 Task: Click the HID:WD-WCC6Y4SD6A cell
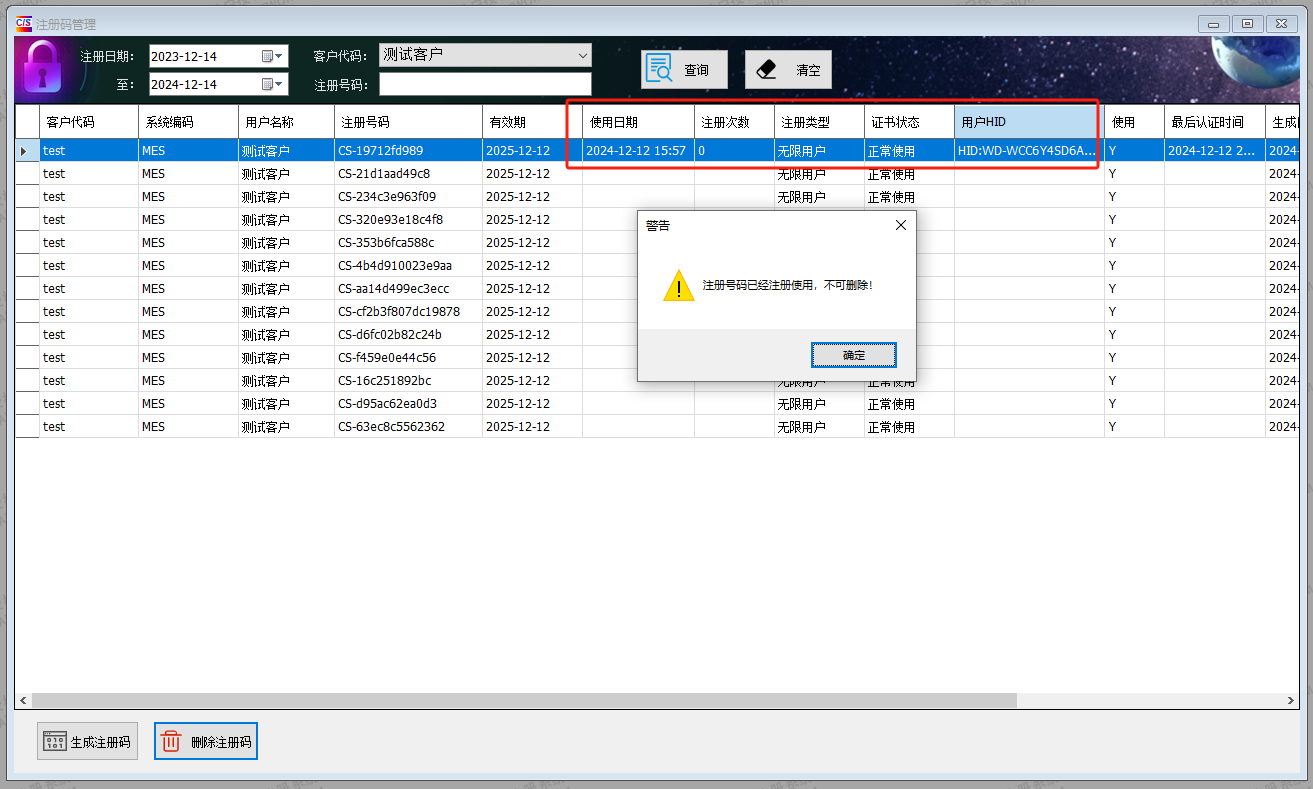(1029, 151)
